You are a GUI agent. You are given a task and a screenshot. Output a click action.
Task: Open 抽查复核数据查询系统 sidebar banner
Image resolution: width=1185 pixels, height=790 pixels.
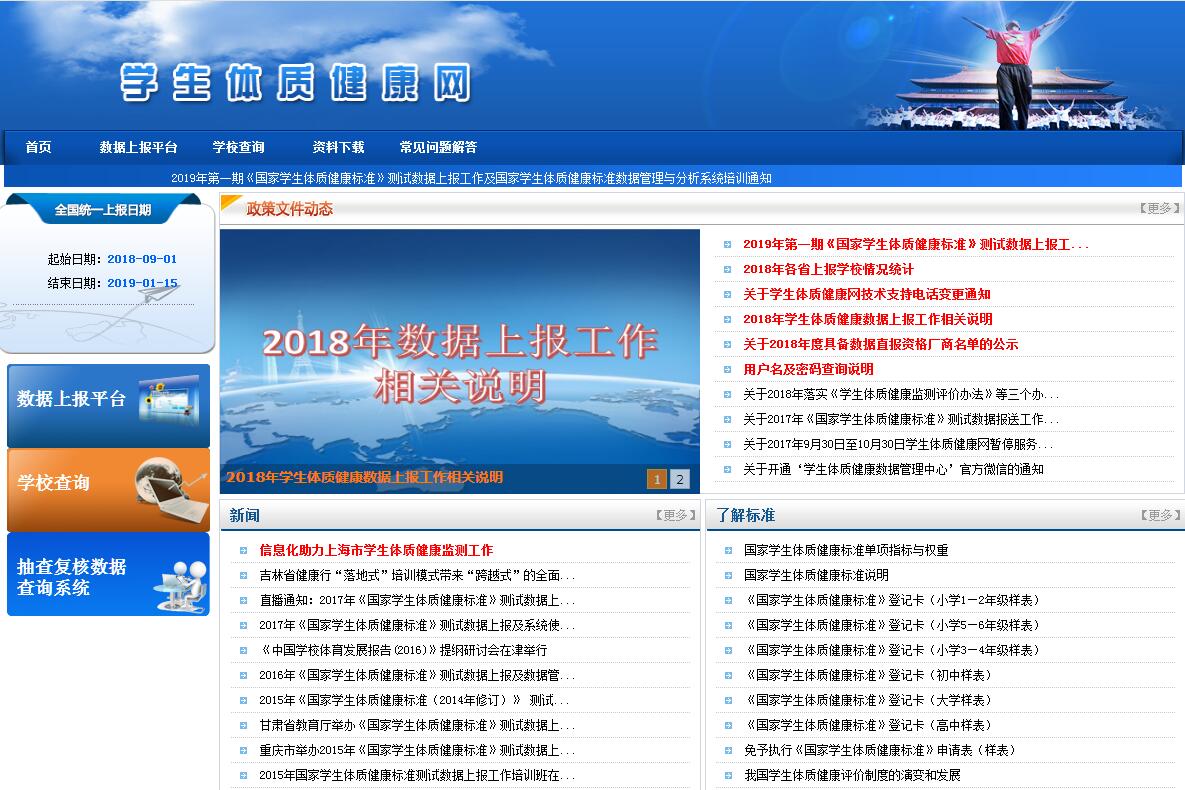(108, 574)
